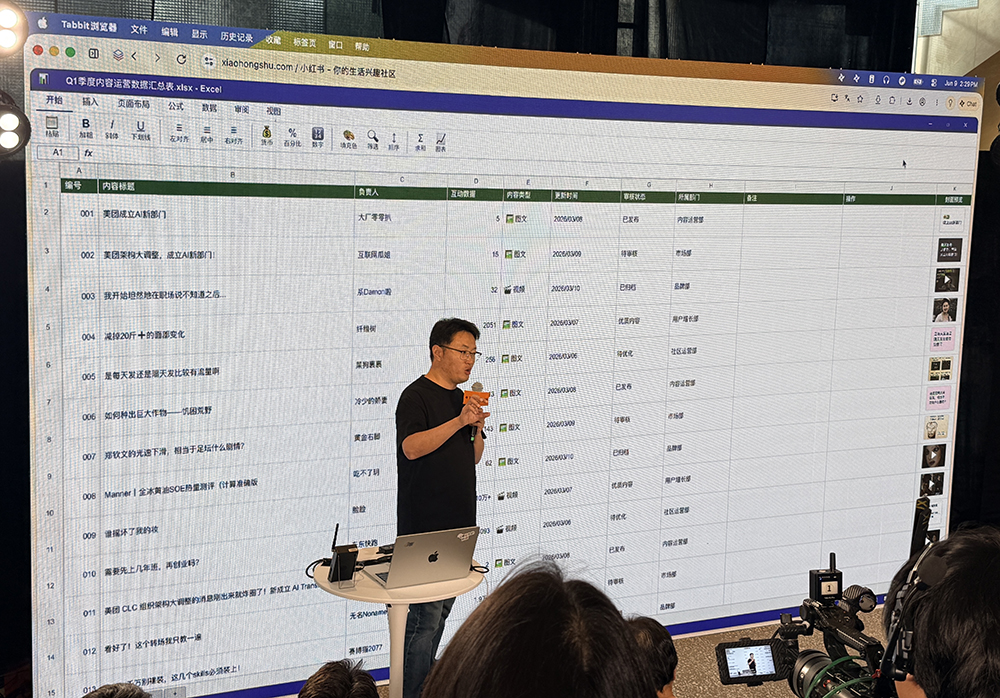Image resolution: width=1000 pixels, height=698 pixels.
Task: Click the fx insert function button
Action: [x=89, y=153]
